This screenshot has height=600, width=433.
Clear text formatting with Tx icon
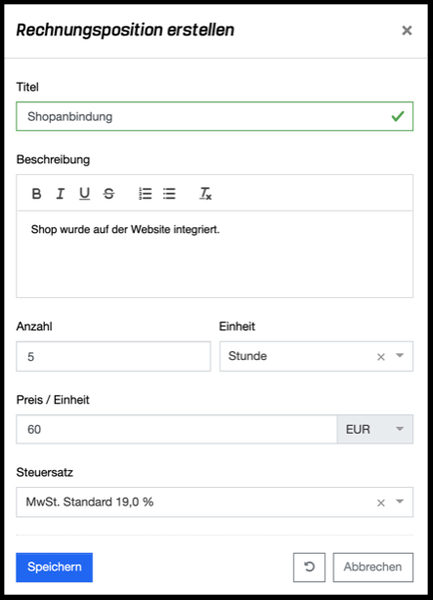pyautogui.click(x=205, y=194)
